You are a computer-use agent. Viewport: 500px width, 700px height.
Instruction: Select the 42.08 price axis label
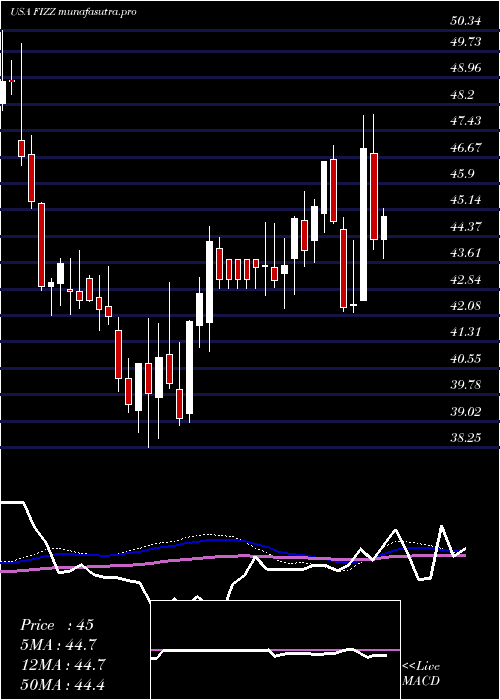(x=465, y=305)
